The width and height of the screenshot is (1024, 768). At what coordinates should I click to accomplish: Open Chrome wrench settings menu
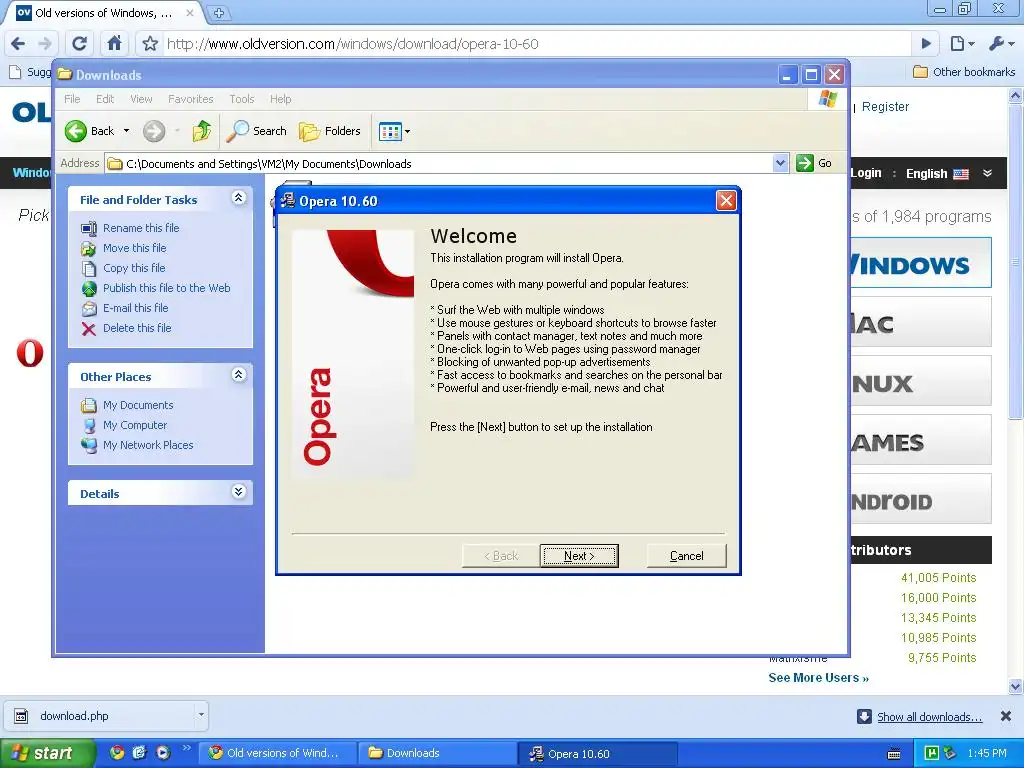1002,44
